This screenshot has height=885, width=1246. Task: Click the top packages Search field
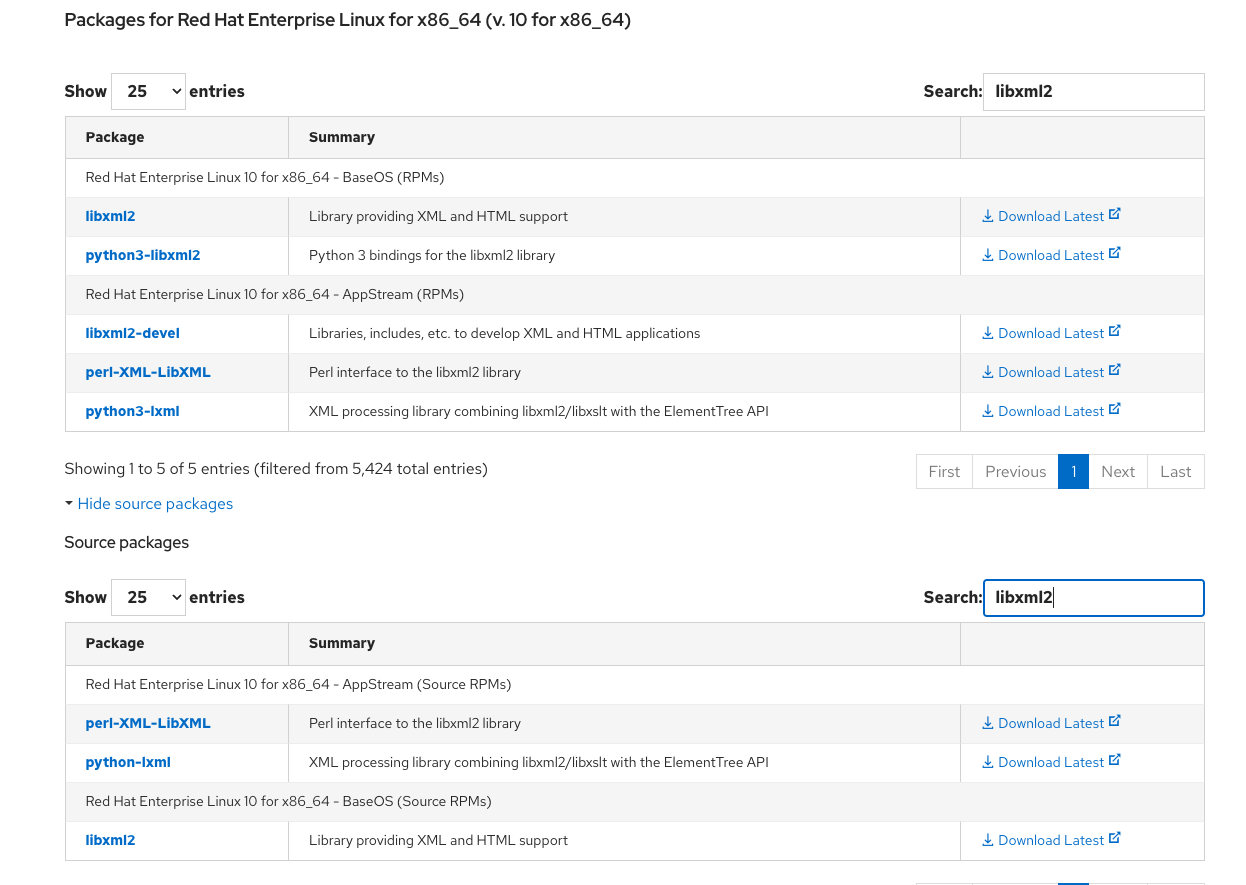(x=1093, y=91)
